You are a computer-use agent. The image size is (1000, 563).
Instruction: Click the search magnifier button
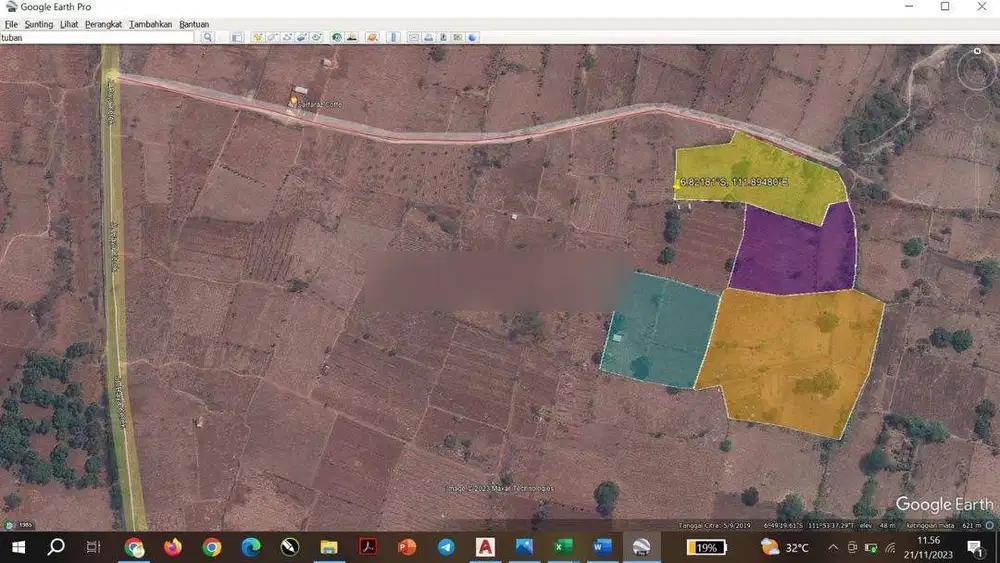[x=208, y=37]
